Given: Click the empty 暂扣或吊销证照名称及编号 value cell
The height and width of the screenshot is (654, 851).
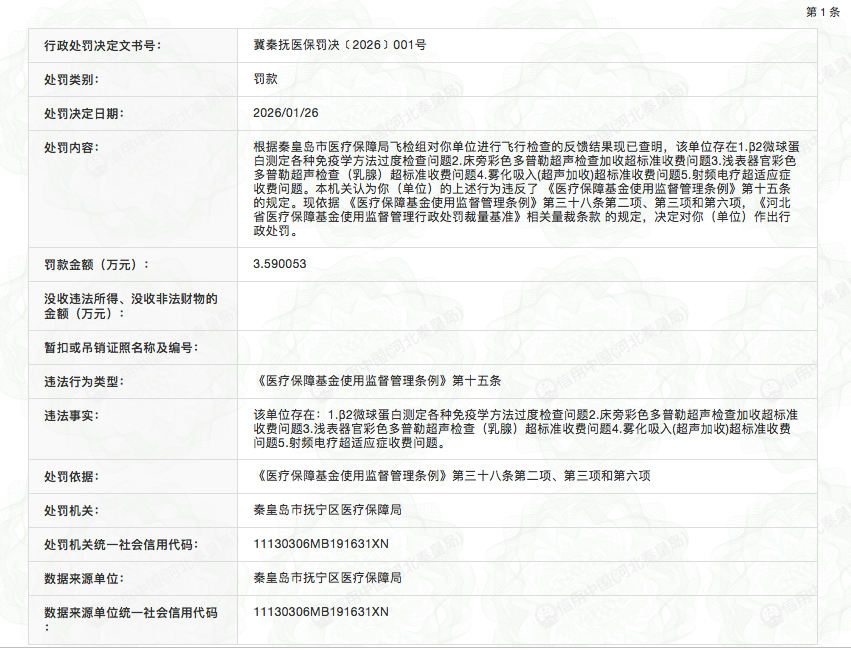Looking at the screenshot, I should pyautogui.click(x=525, y=347).
